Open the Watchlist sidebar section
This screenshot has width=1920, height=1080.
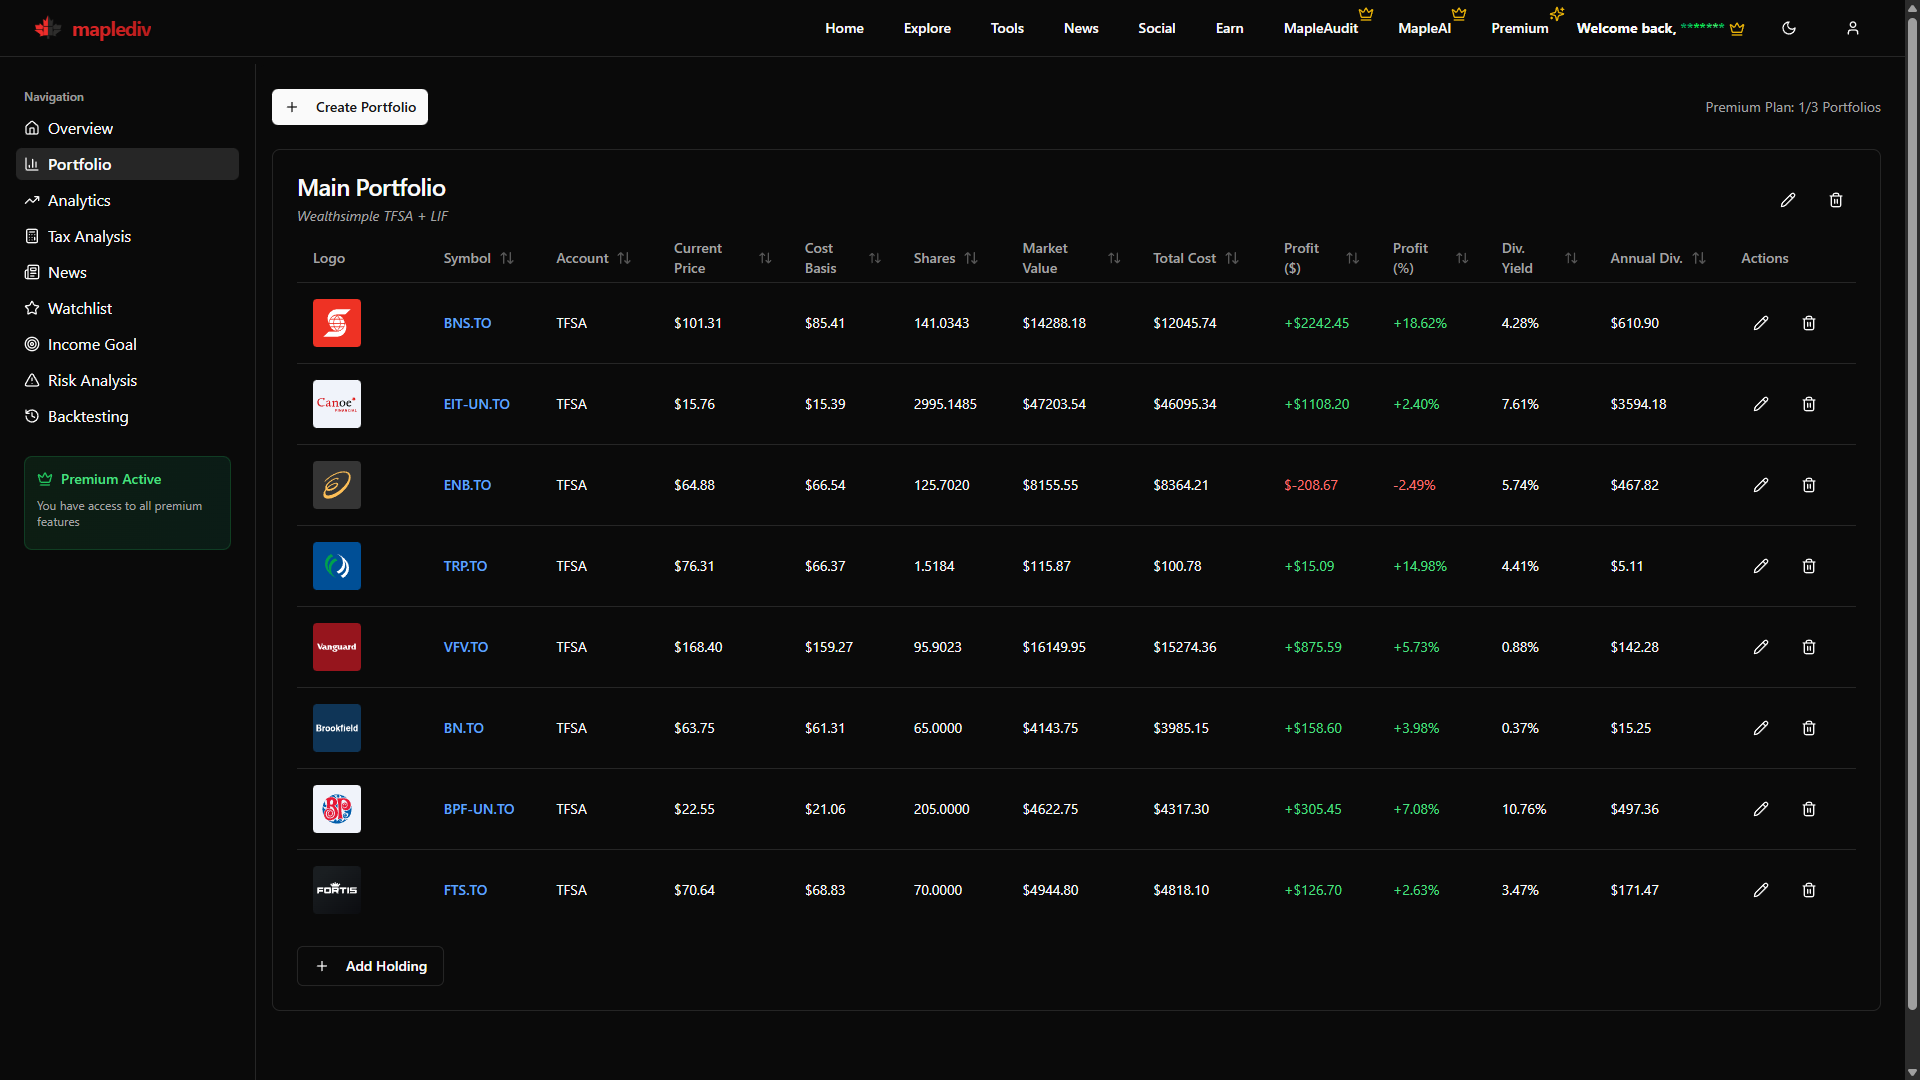80,308
